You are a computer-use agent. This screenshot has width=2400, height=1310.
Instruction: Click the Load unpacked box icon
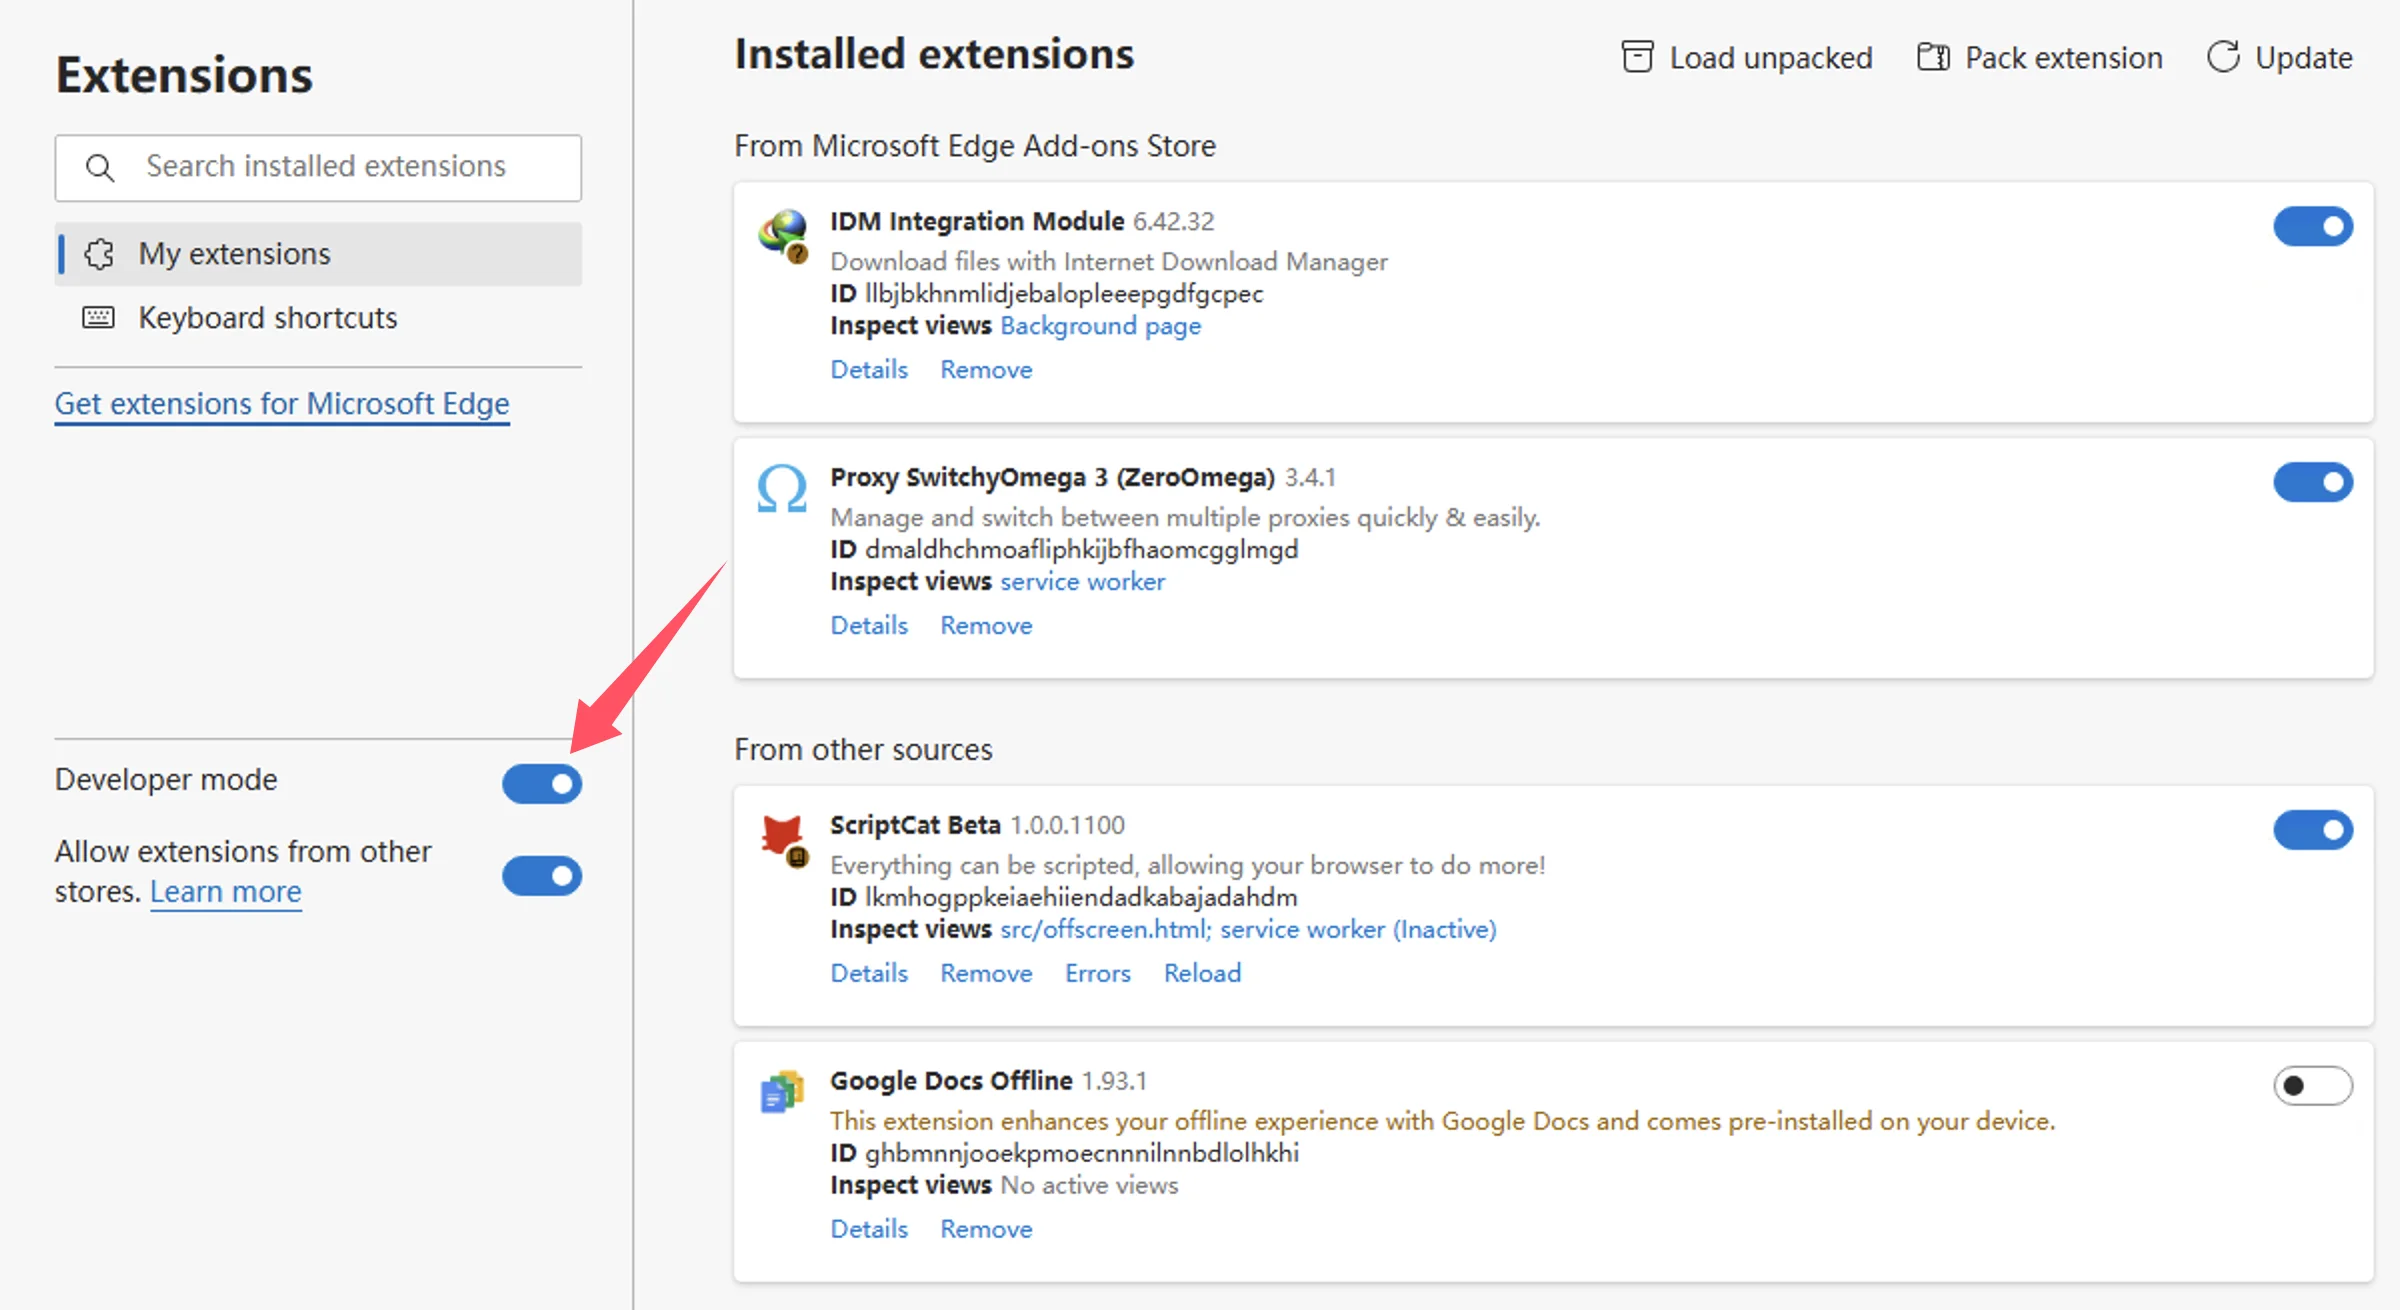tap(1637, 57)
